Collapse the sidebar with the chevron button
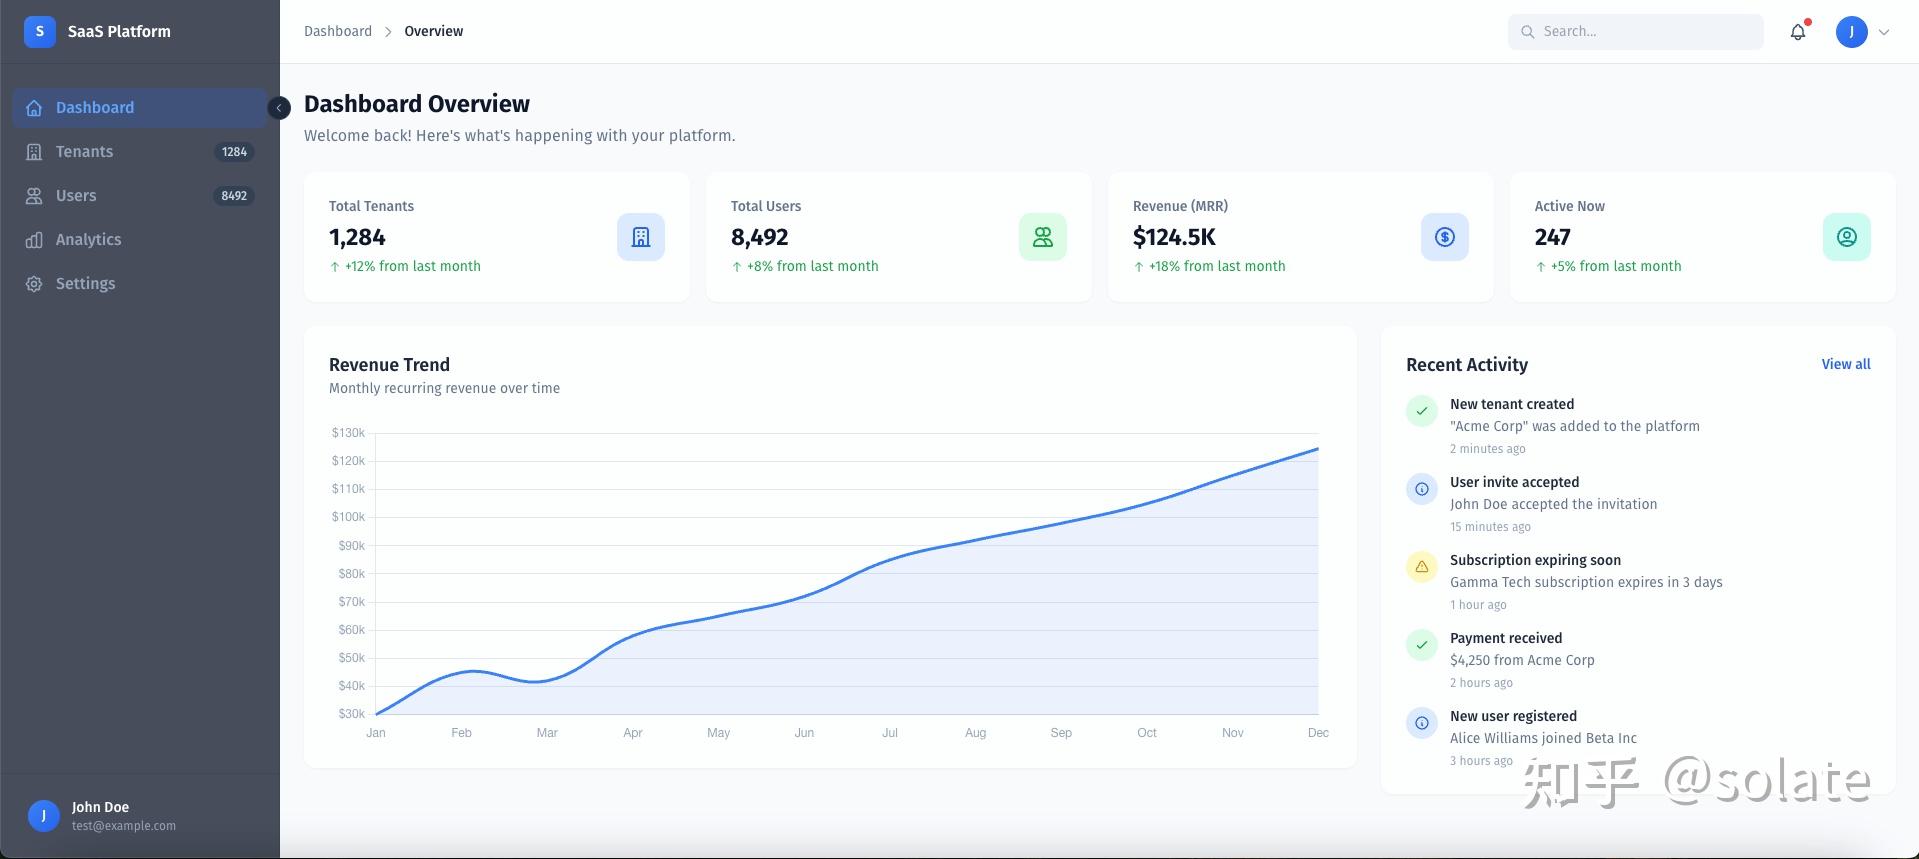Screen dimensions: 1919x859 (x=280, y=108)
